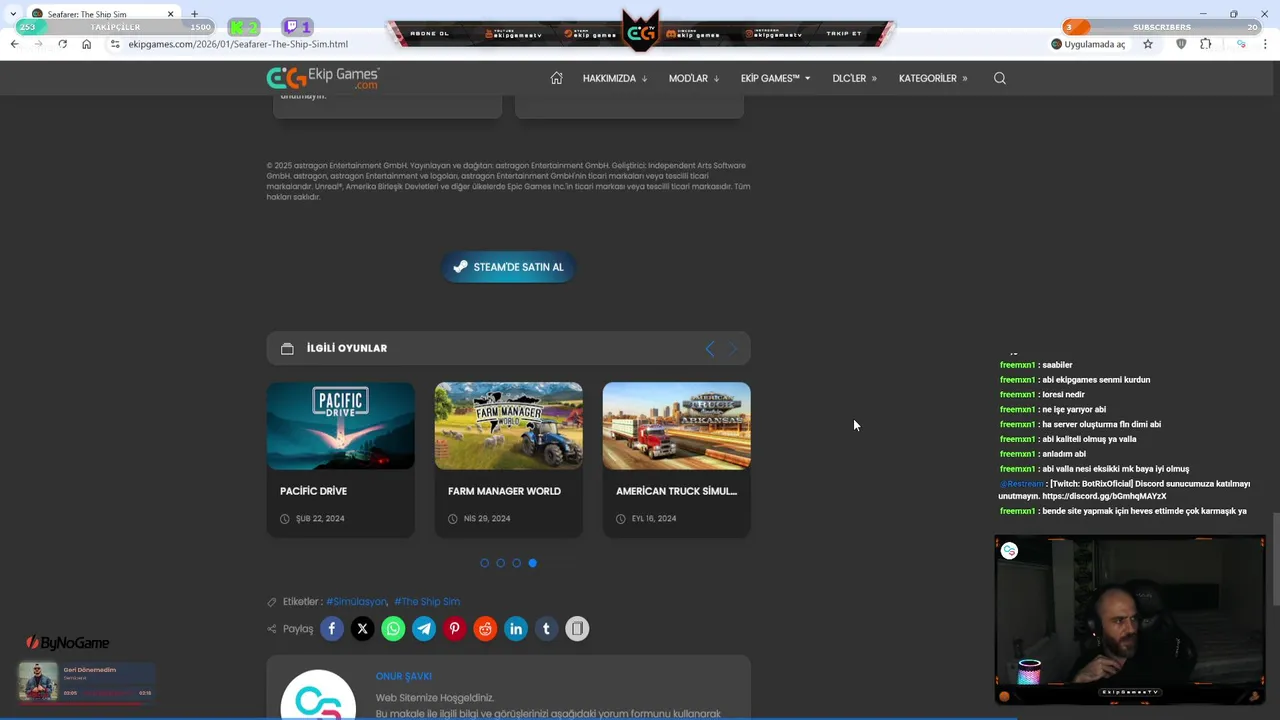Open PACIFIC DRIVE title link
This screenshot has height=720, width=1280.
[x=314, y=491]
